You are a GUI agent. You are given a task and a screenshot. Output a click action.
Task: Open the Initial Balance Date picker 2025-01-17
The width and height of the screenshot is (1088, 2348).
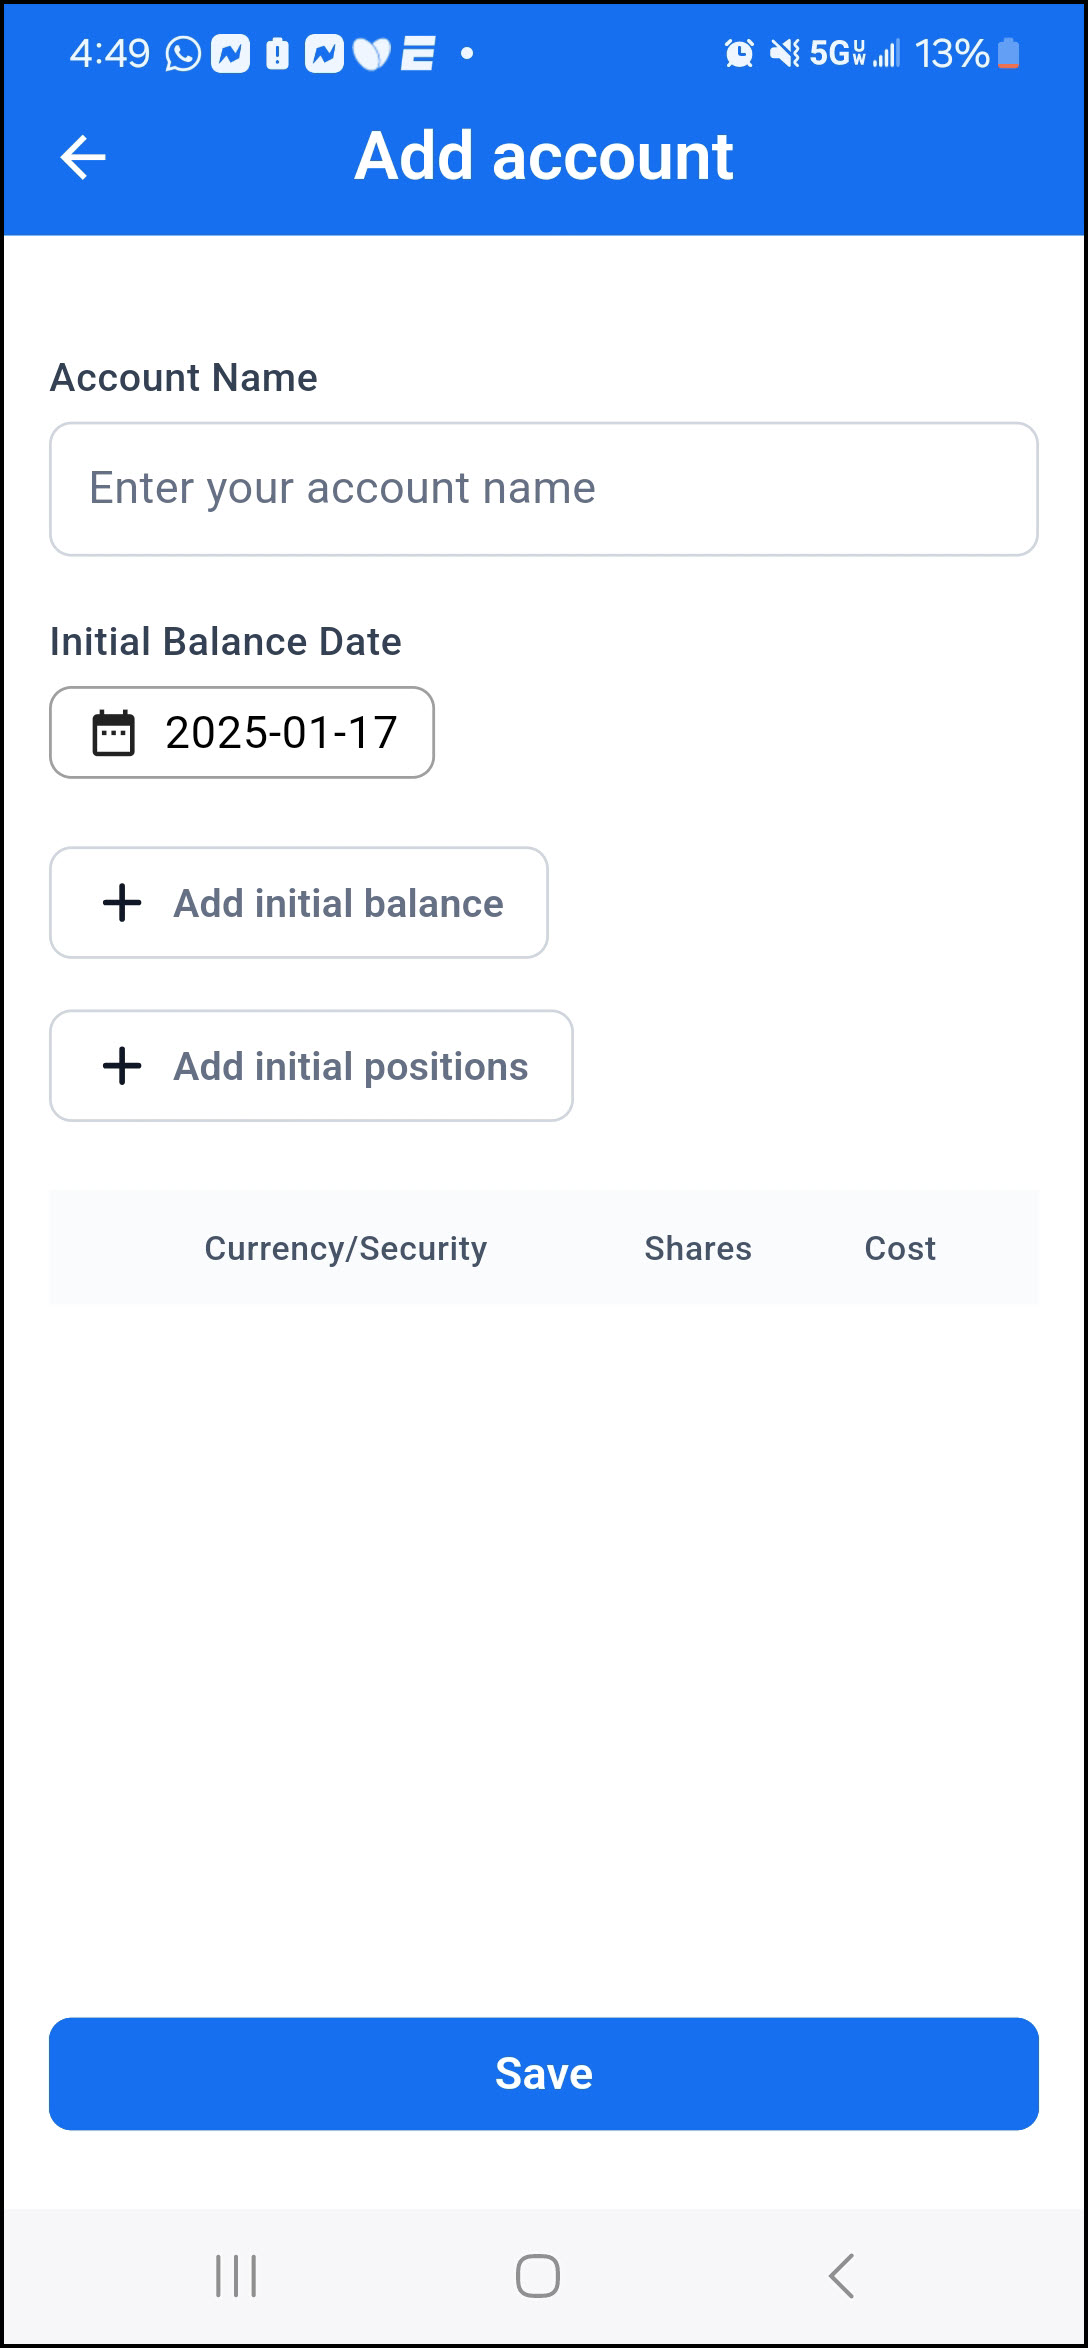242,732
